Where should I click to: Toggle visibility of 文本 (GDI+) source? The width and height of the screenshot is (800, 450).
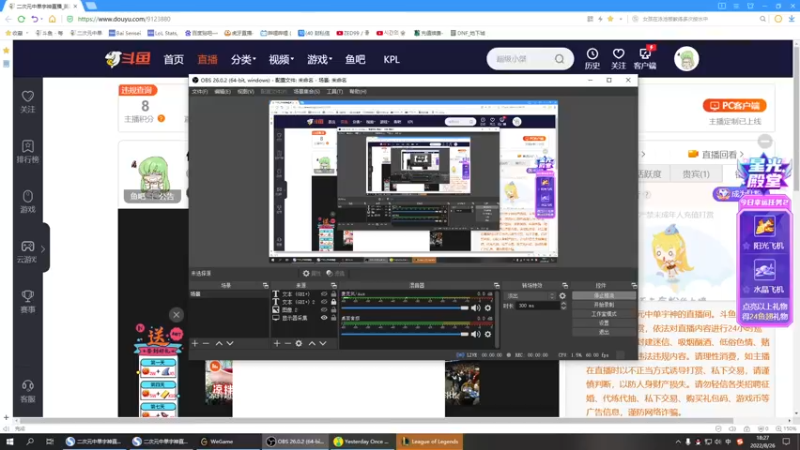pos(324,294)
